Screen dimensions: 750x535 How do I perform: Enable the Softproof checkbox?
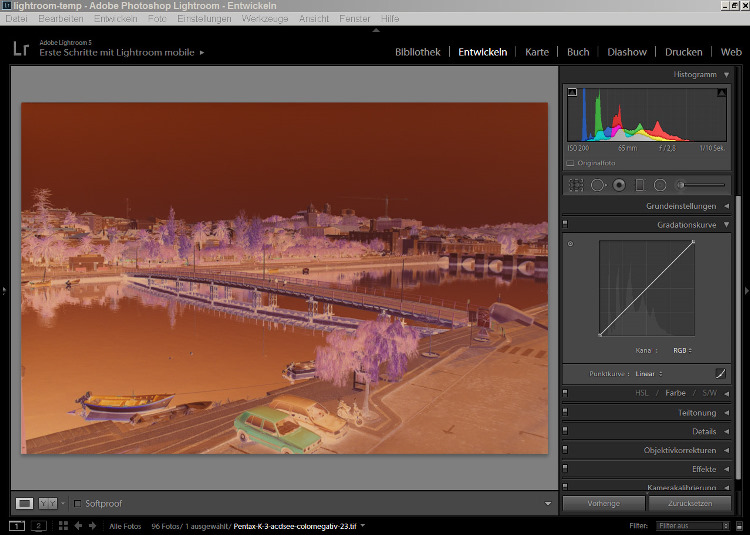(x=77, y=503)
